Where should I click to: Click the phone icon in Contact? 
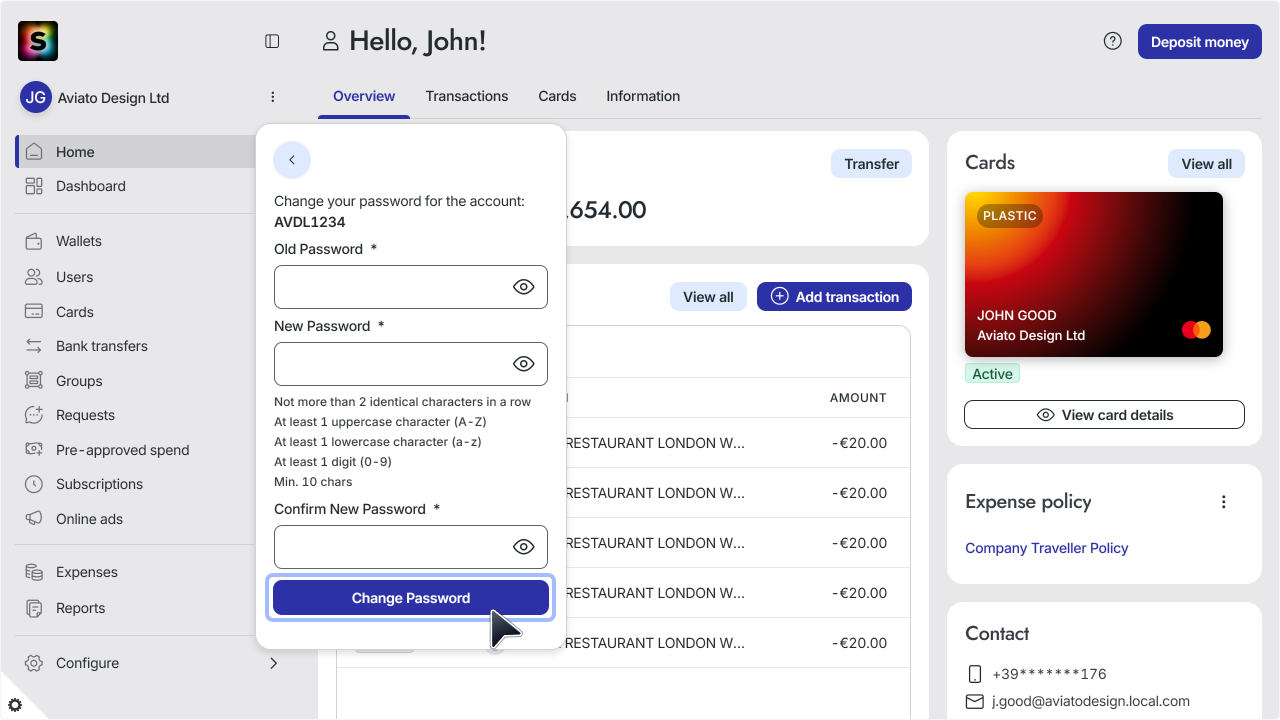pos(975,674)
